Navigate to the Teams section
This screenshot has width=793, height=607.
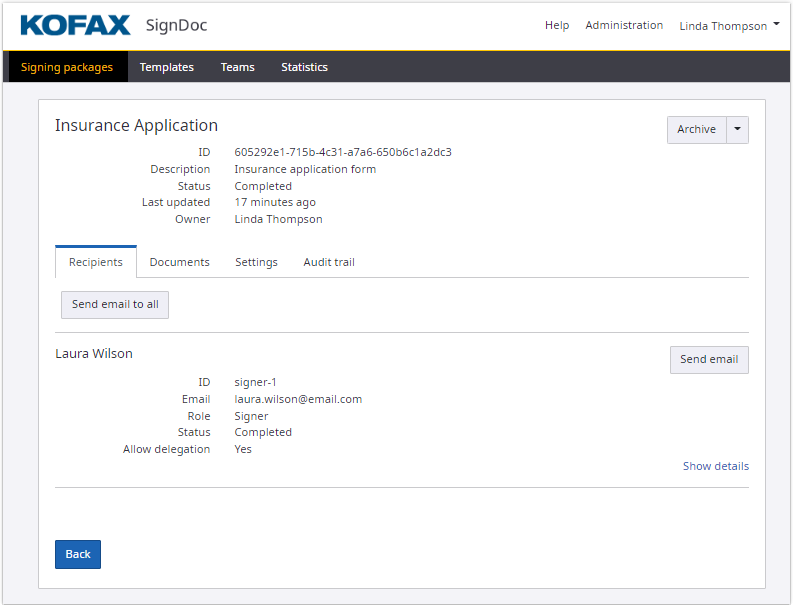[238, 67]
